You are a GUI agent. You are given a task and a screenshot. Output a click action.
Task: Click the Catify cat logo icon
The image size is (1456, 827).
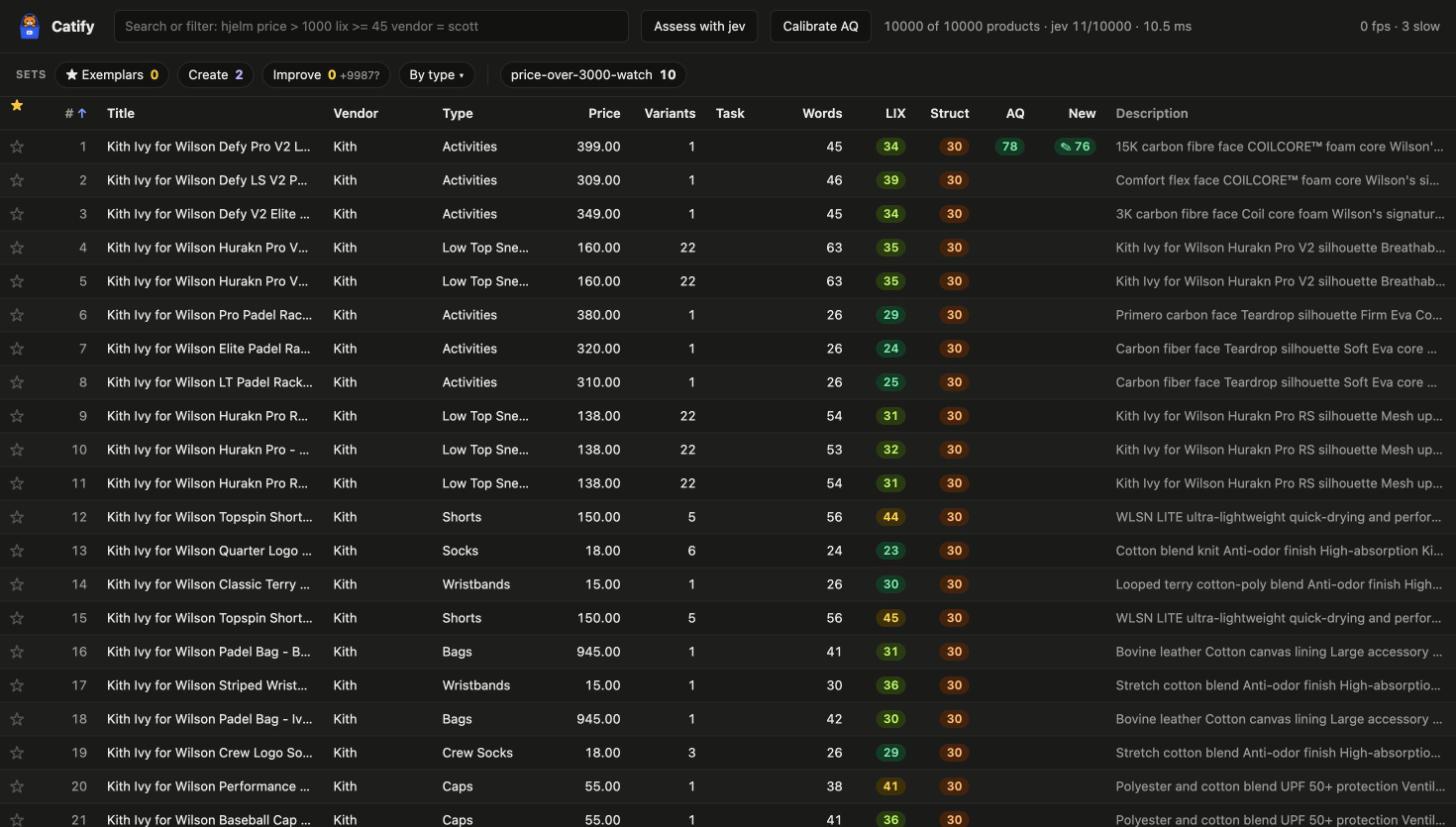(x=30, y=26)
